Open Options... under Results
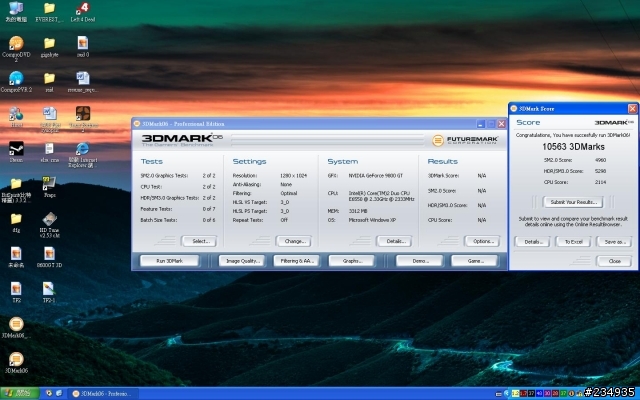 [x=482, y=241]
